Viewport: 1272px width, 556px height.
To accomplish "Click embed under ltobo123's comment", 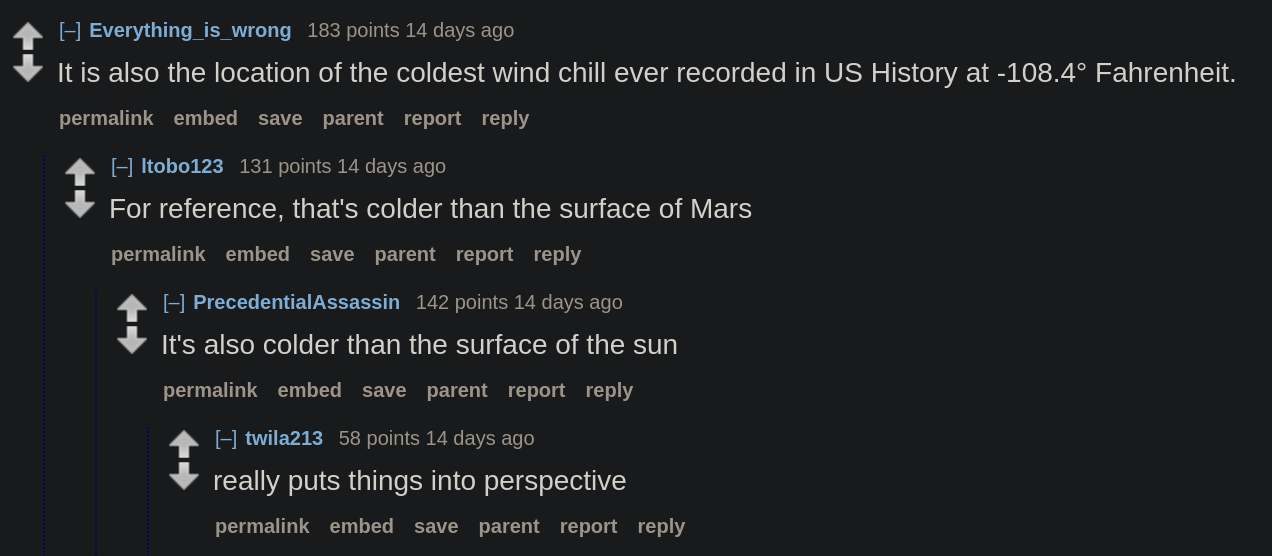I will pyautogui.click(x=257, y=254).
